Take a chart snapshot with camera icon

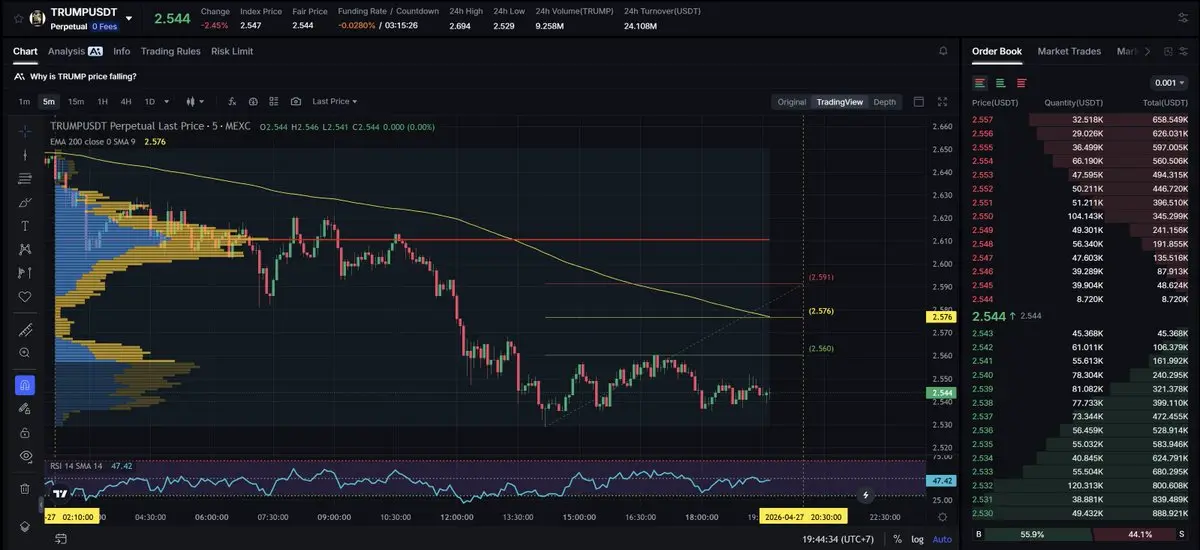point(296,101)
